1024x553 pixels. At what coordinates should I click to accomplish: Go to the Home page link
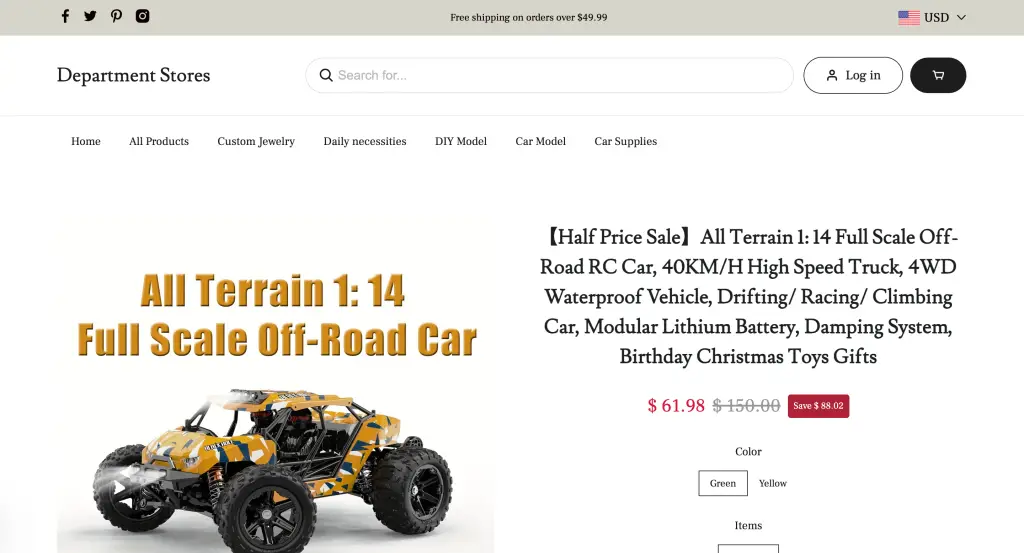point(86,141)
